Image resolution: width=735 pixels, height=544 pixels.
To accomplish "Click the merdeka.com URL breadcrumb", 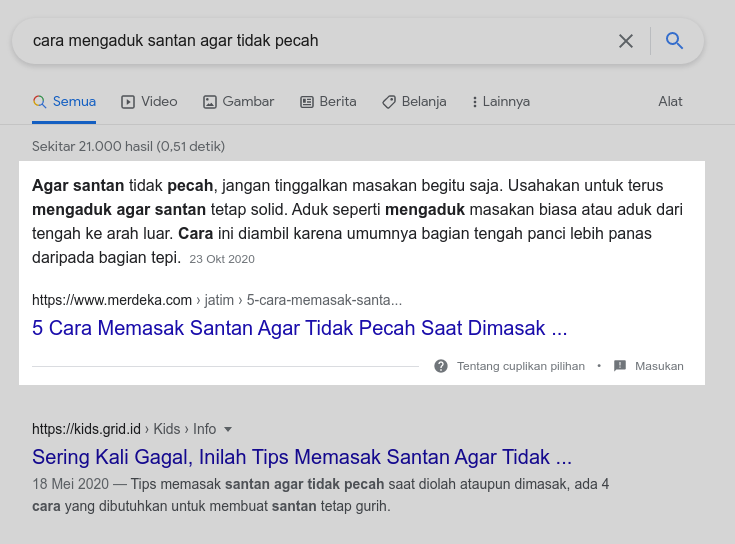I will (217, 300).
